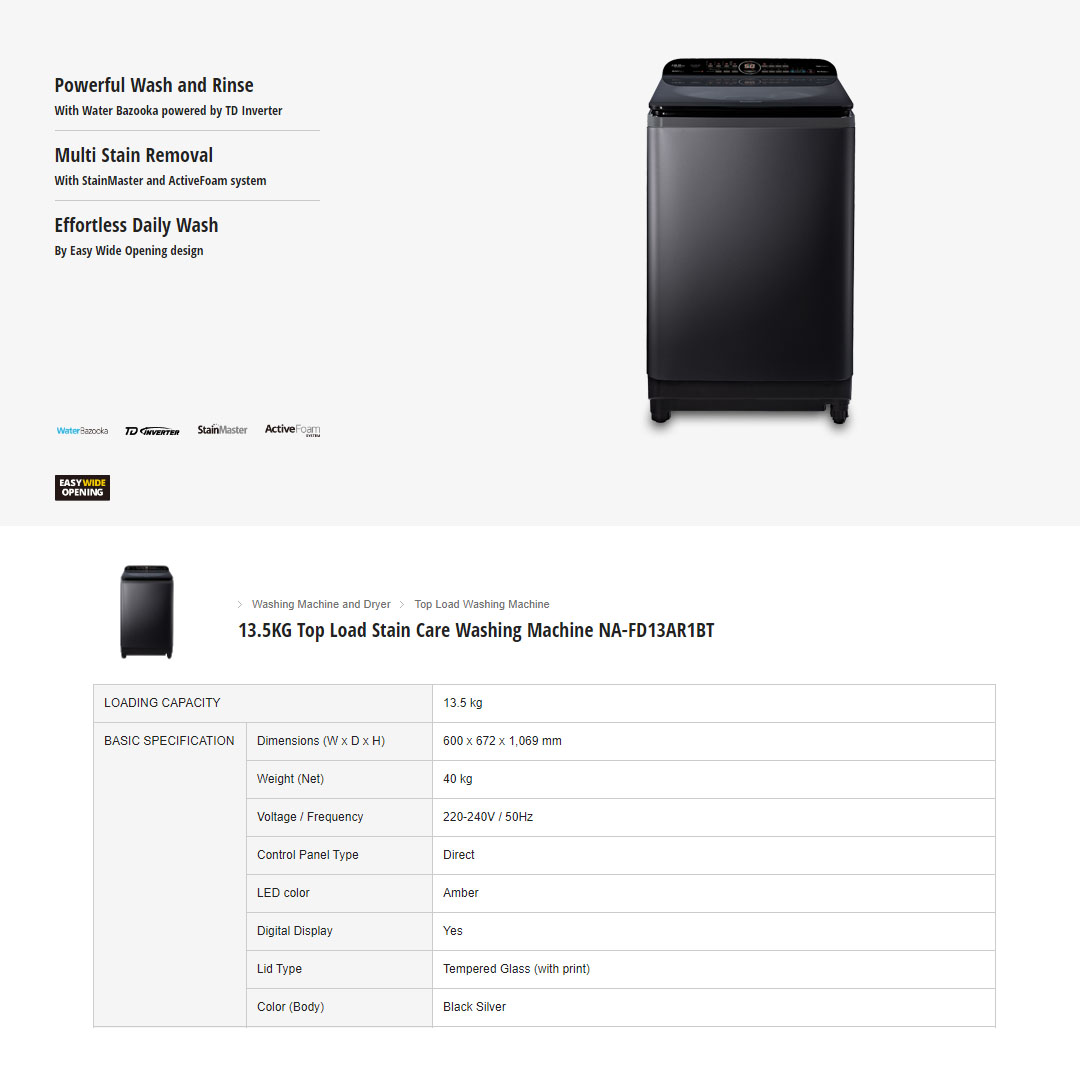Open the Washing Machine and Dryer breadcrumb
Image resolution: width=1080 pixels, height=1080 pixels.
coord(321,605)
